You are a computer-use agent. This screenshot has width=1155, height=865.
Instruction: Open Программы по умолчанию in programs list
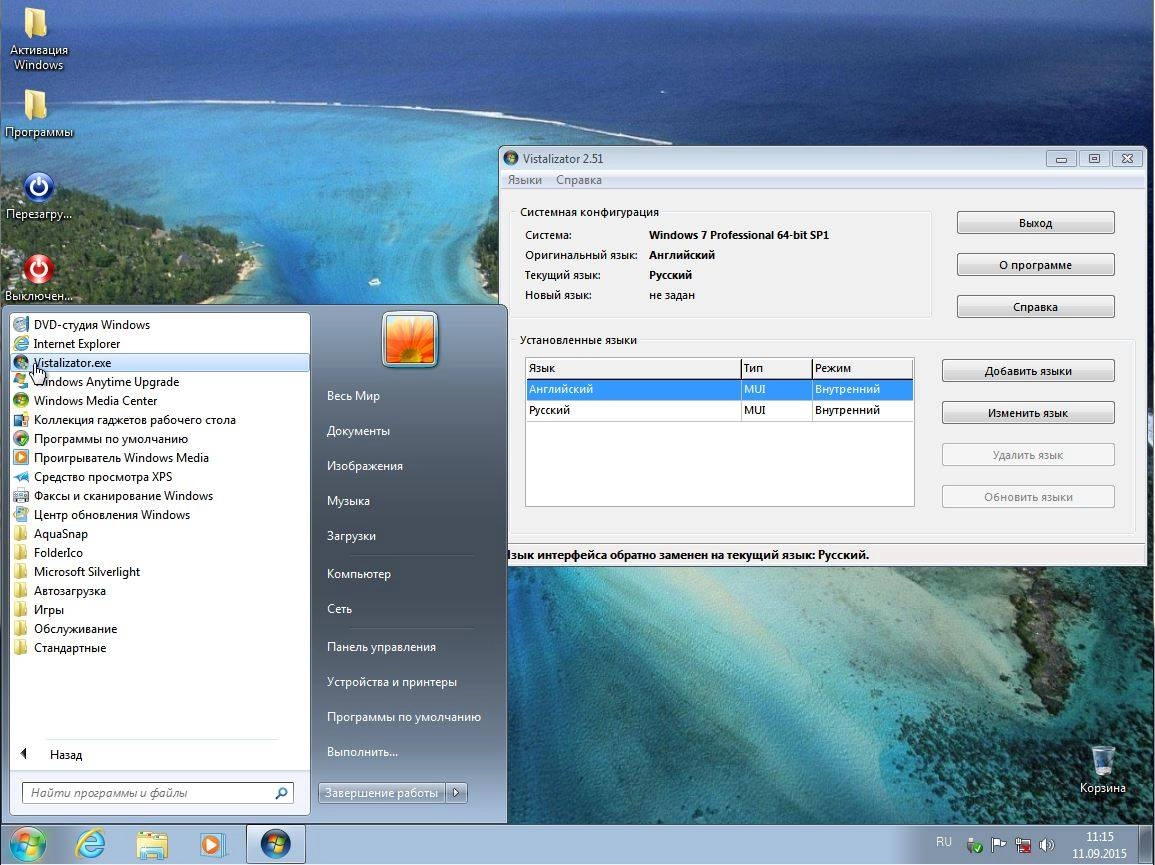tap(160, 439)
